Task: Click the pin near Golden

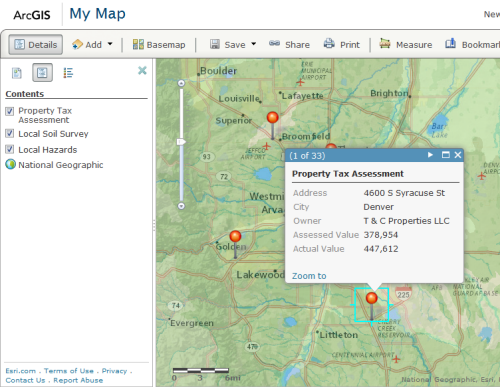Action: point(235,236)
